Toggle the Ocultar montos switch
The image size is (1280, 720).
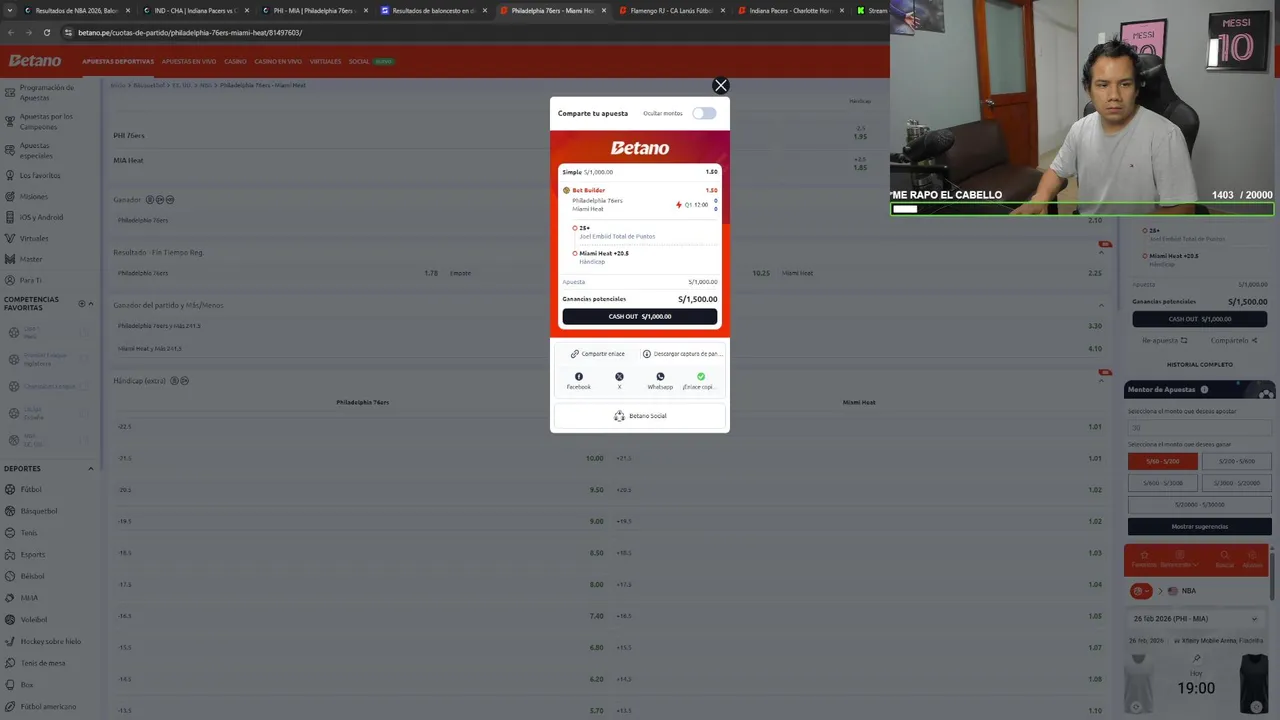point(704,113)
